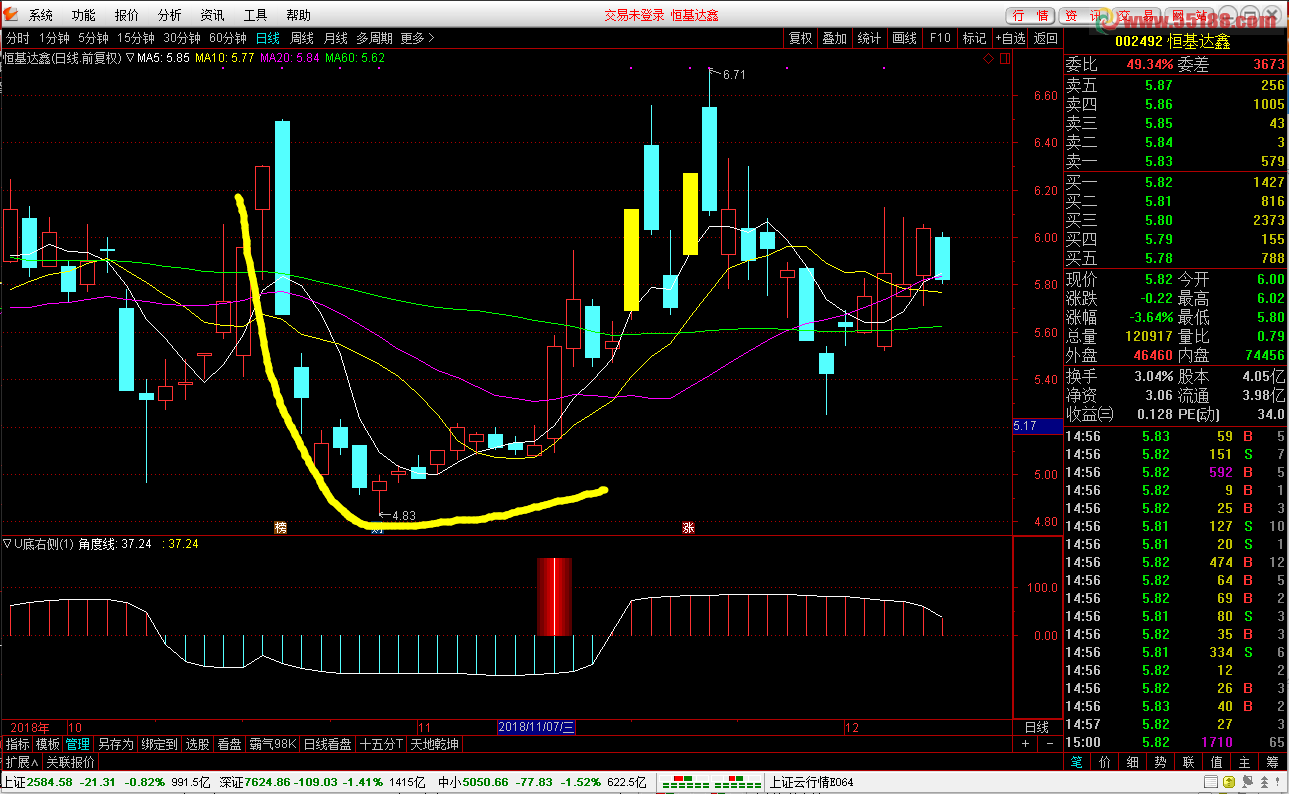Image resolution: width=1289 pixels, height=794 pixels.
Task: Open the 分析 menu
Action: click(170, 15)
